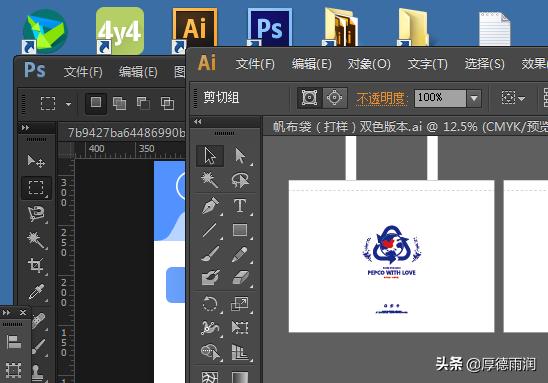Choose the Gradient tool in Illustrator
This screenshot has height=383, width=548.
click(x=240, y=377)
